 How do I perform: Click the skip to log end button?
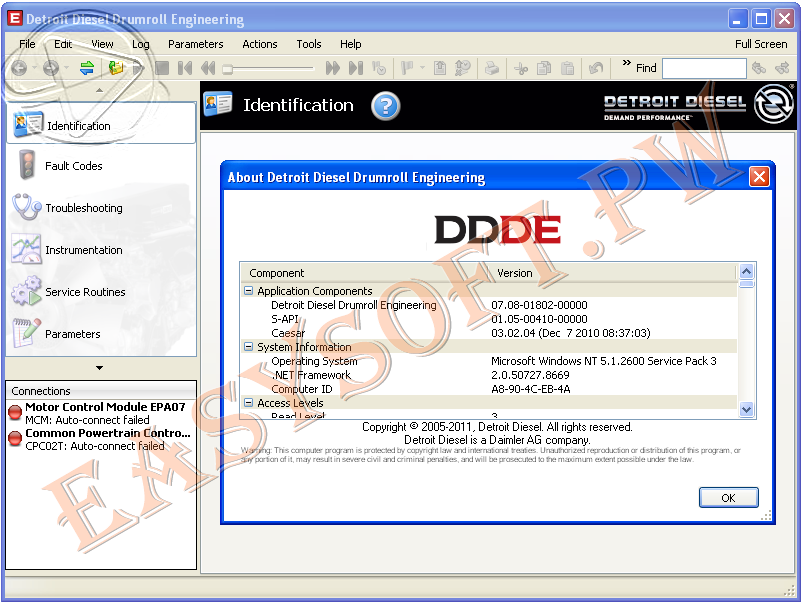point(356,68)
